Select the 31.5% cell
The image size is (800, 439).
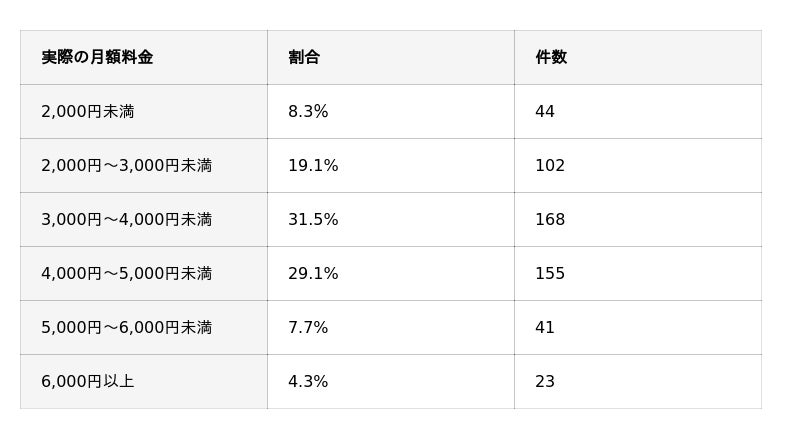pyautogui.click(x=313, y=220)
